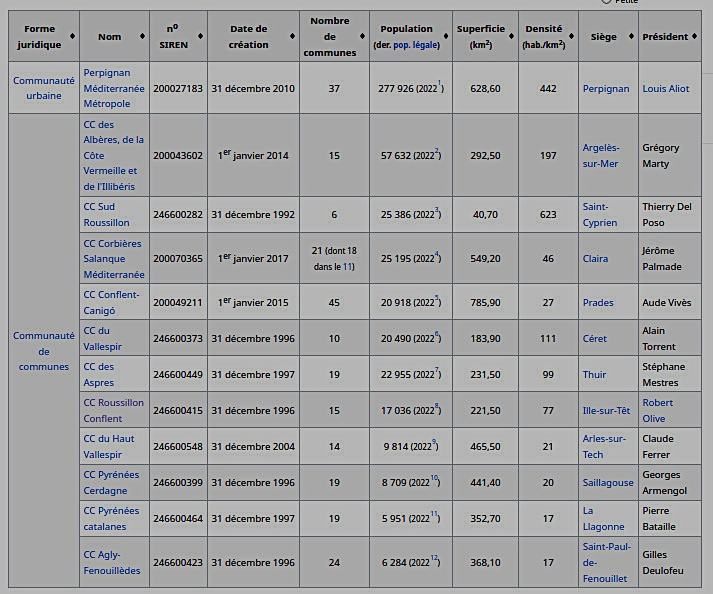Image resolution: width=713 pixels, height=594 pixels.
Task: Open CC des Albères, Côte Vermeille link
Action: [x=113, y=156]
